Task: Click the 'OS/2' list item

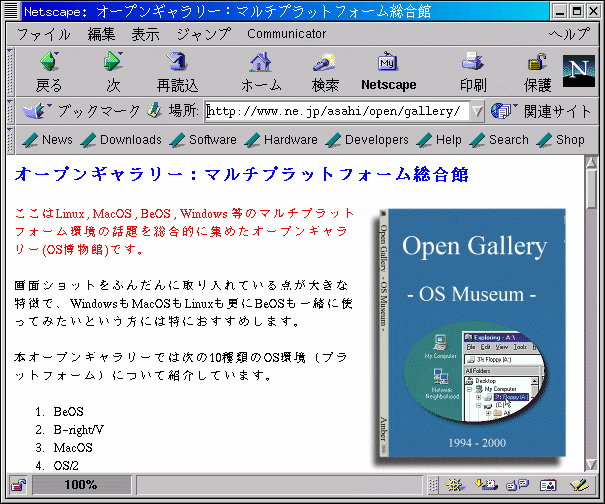Action: (66, 466)
